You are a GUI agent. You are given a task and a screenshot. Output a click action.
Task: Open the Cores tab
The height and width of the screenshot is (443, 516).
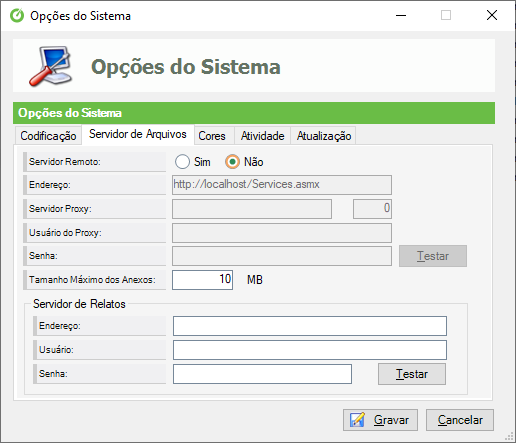(x=212, y=136)
